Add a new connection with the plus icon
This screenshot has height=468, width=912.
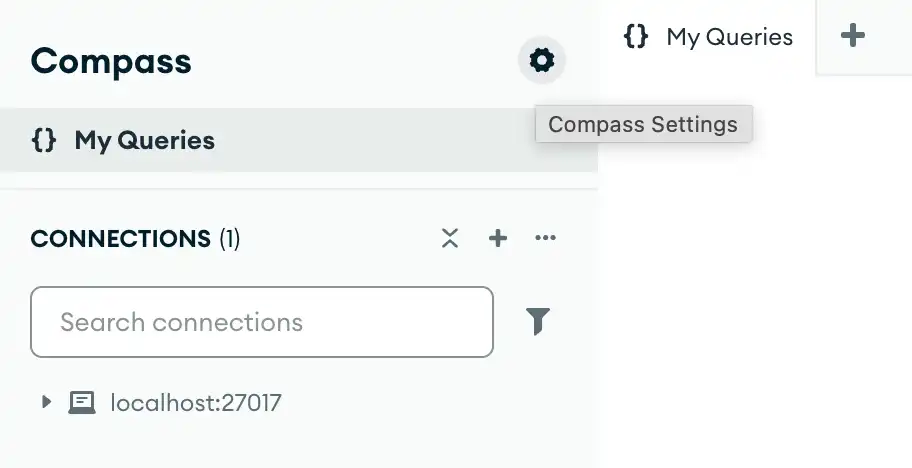498,238
